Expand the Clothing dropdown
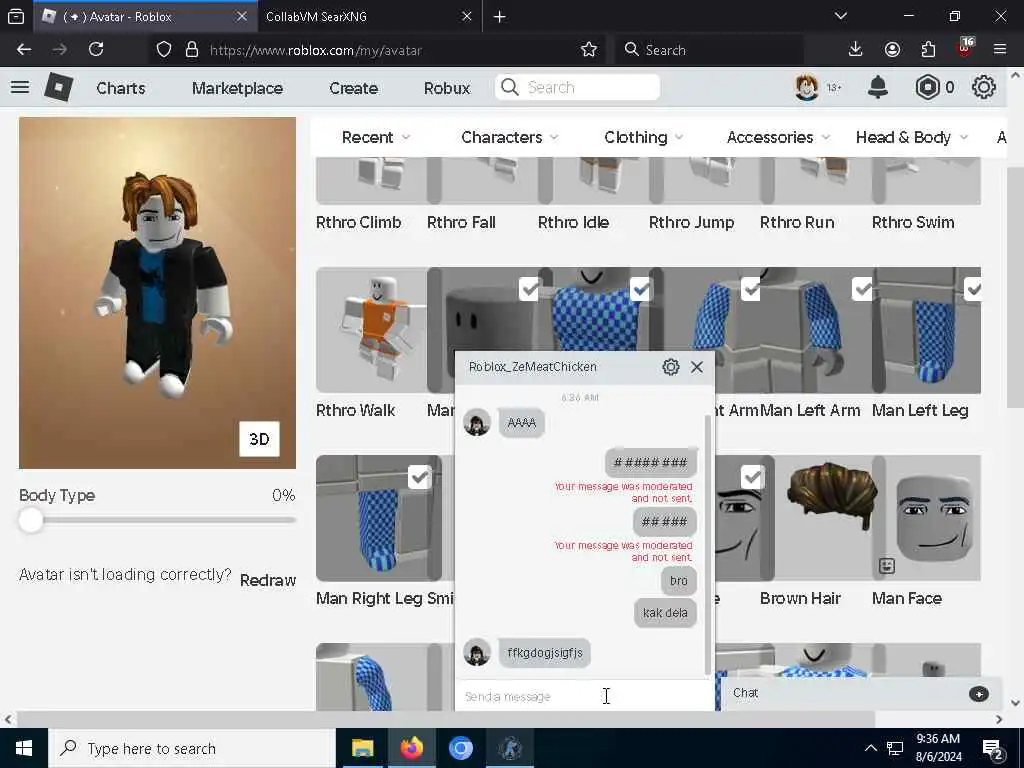This screenshot has width=1024, height=768. tap(644, 137)
